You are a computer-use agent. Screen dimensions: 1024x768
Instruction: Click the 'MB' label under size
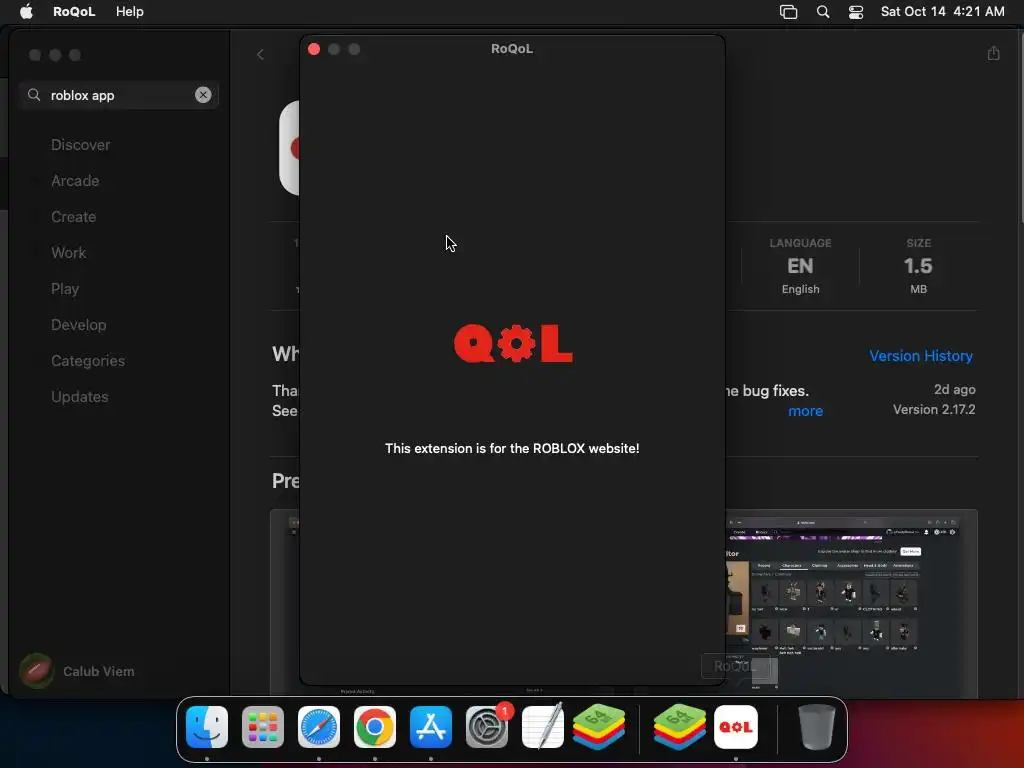pos(918,289)
